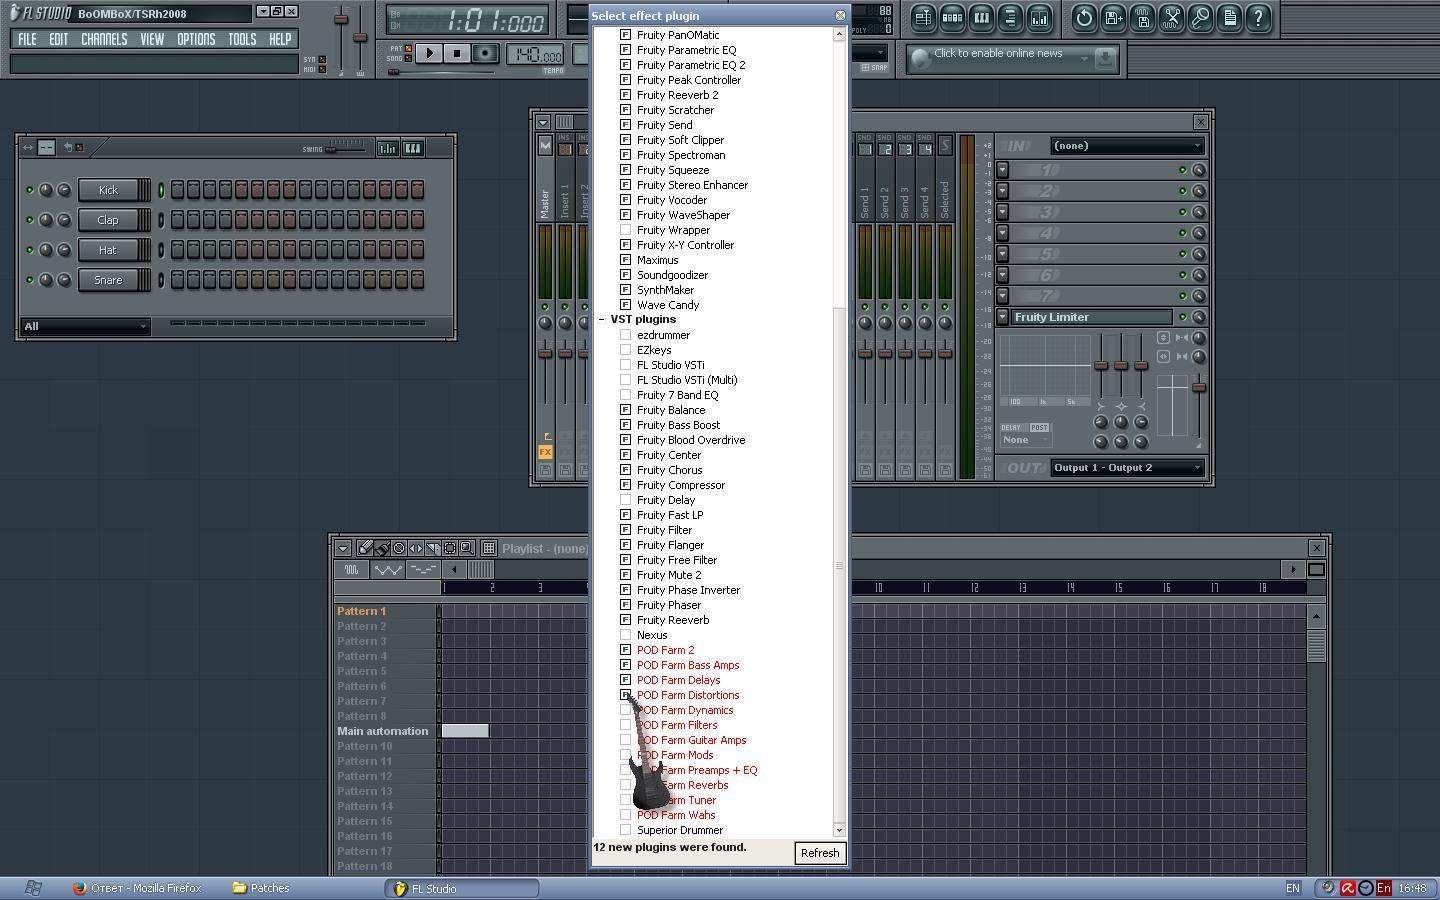Open the audio editor scissors icon
Viewport: 1440px width, 900px height.
tap(1172, 17)
